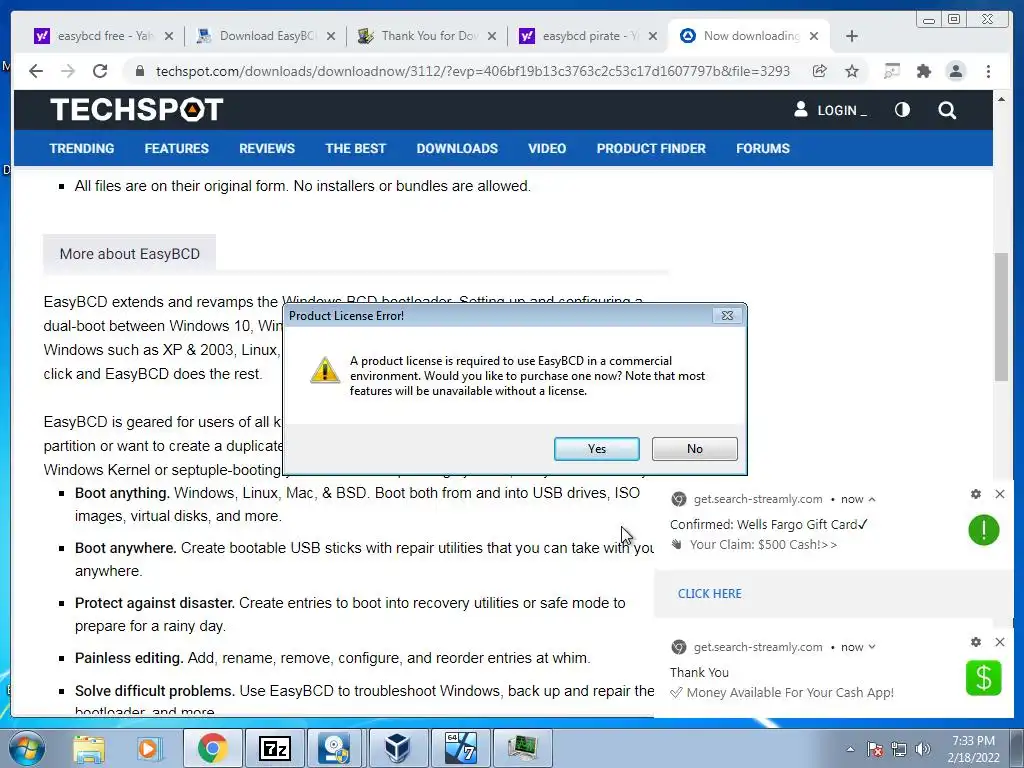Show hidden system tray icons arrow

(x=850, y=749)
